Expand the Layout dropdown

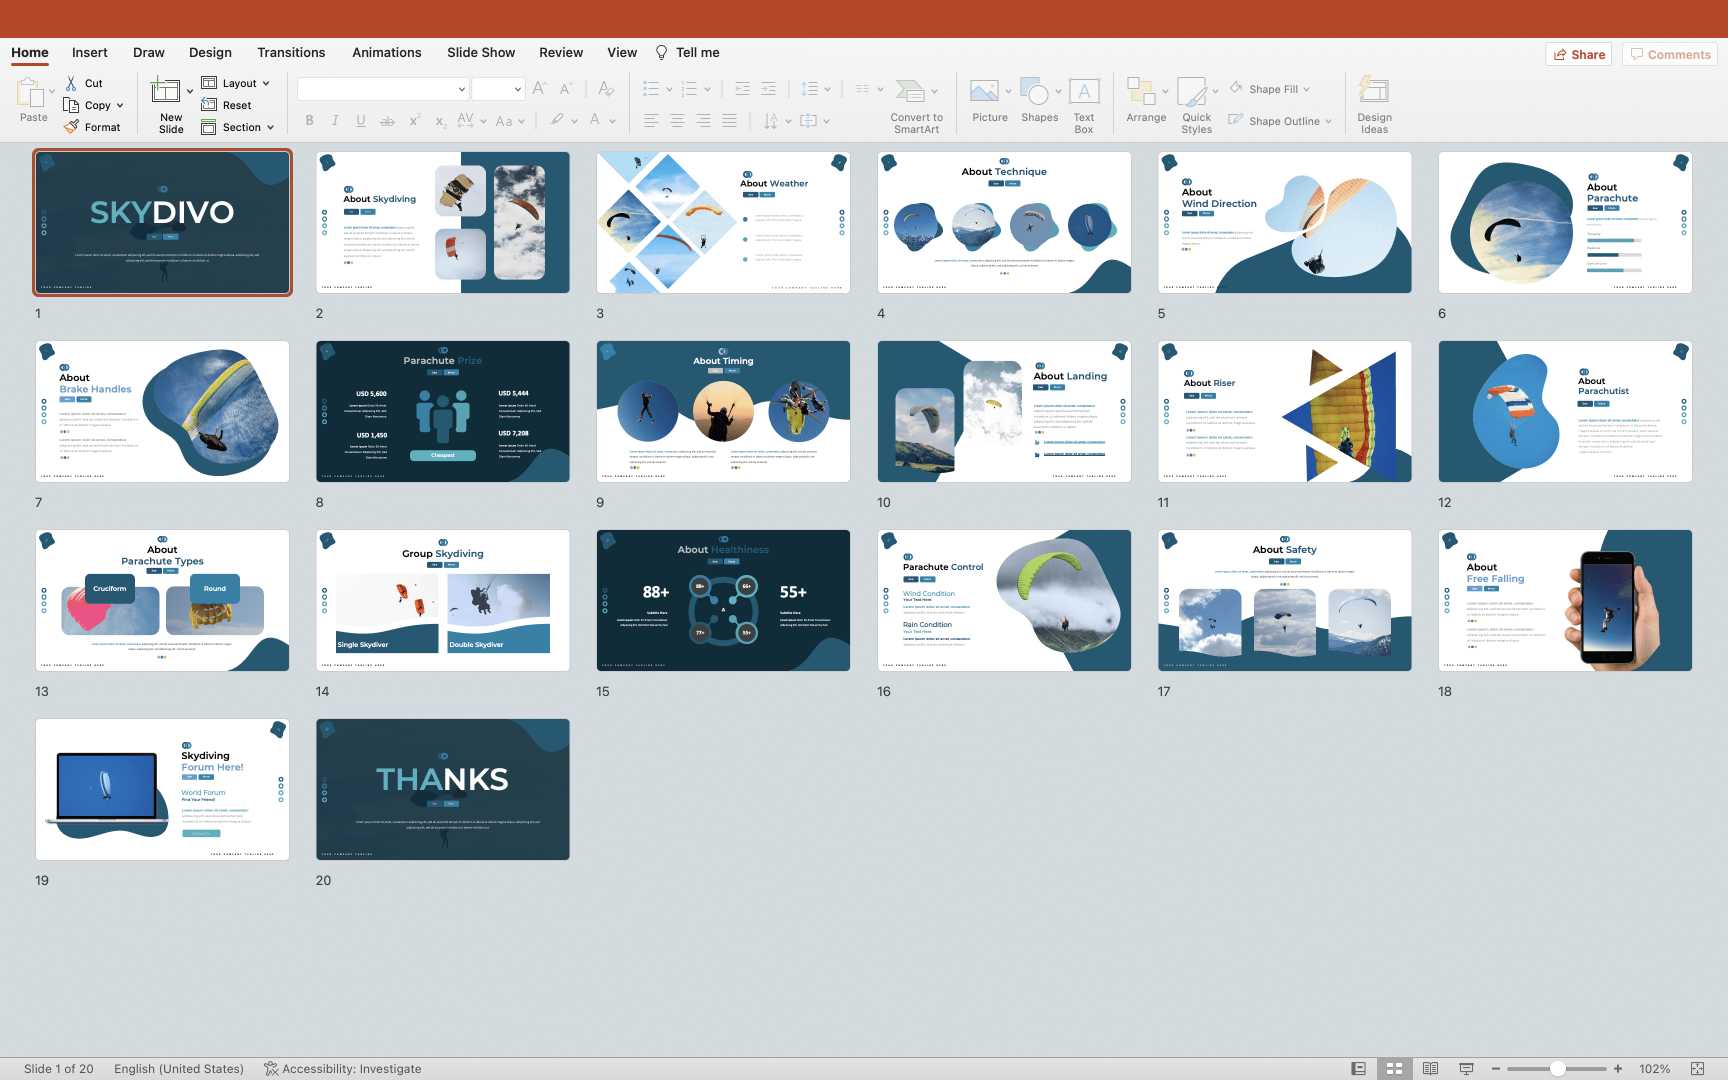click(266, 84)
